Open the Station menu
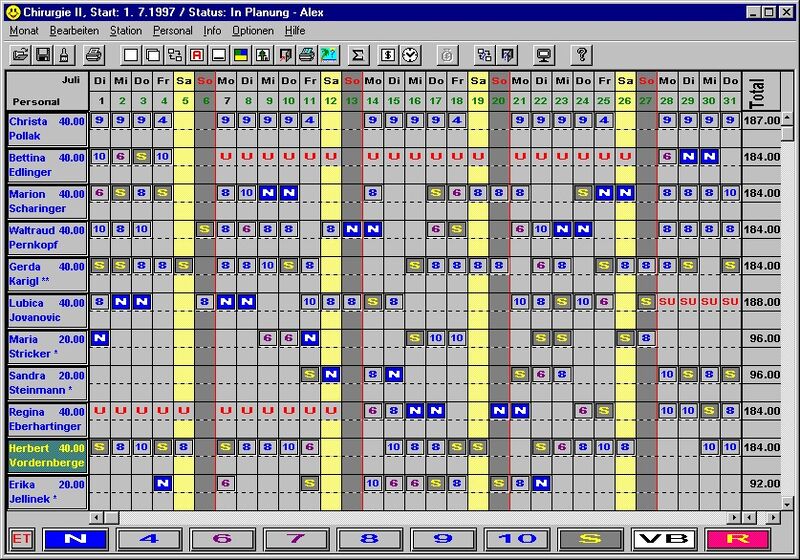Viewport: 800px width, 560px height. pyautogui.click(x=126, y=31)
